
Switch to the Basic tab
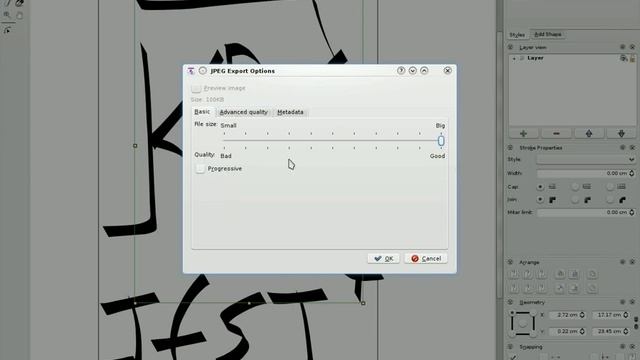pos(202,111)
